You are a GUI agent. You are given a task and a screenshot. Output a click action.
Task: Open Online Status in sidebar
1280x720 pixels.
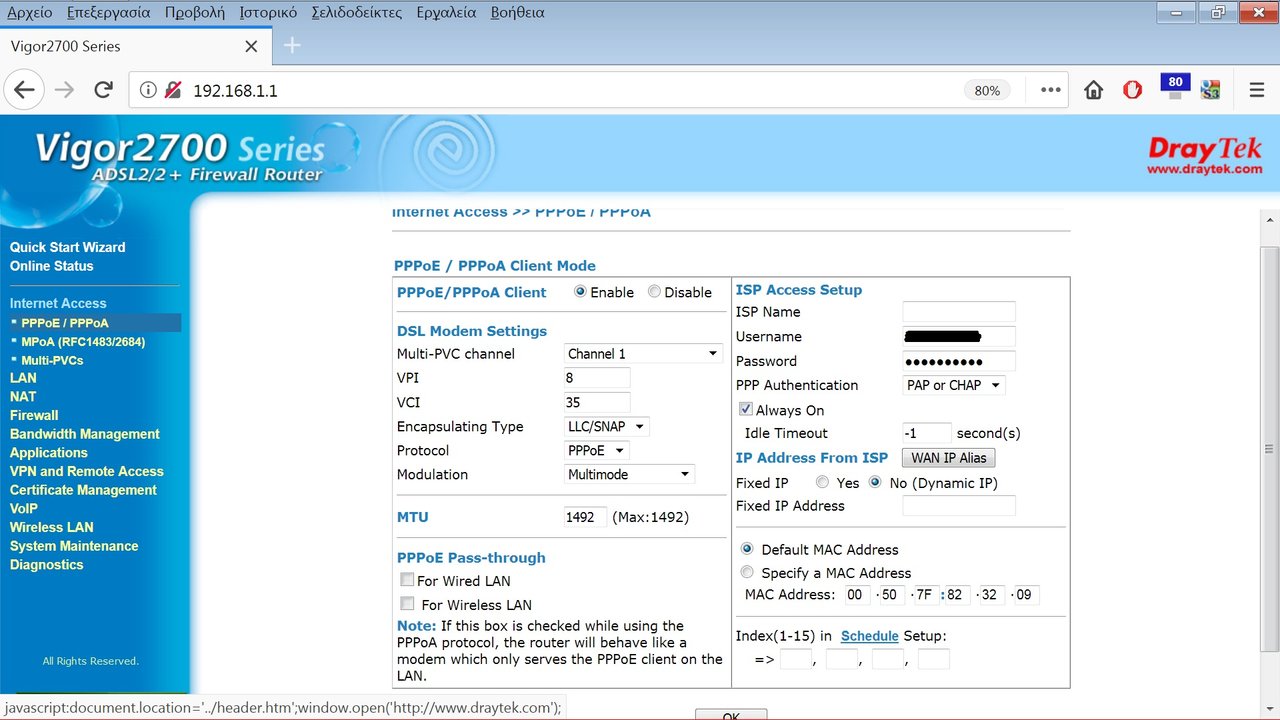click(52, 266)
